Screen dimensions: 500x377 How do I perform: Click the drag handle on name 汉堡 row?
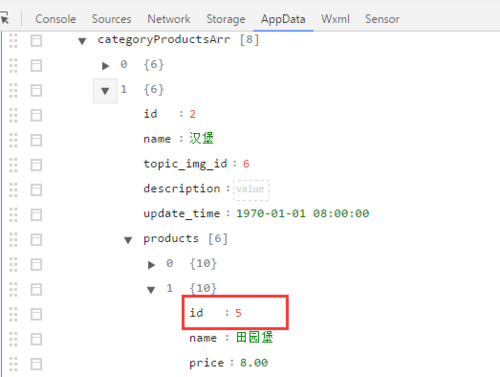point(13,140)
